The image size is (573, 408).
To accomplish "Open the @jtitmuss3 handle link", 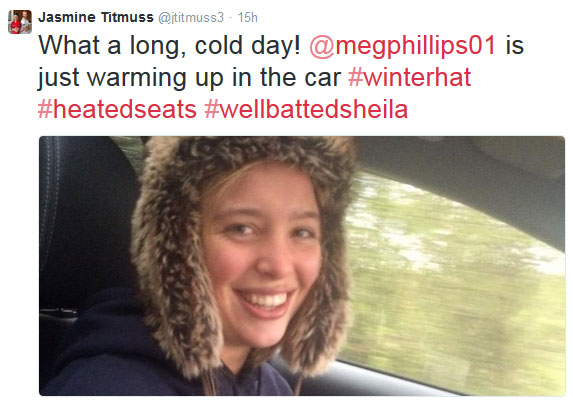I will (191, 18).
